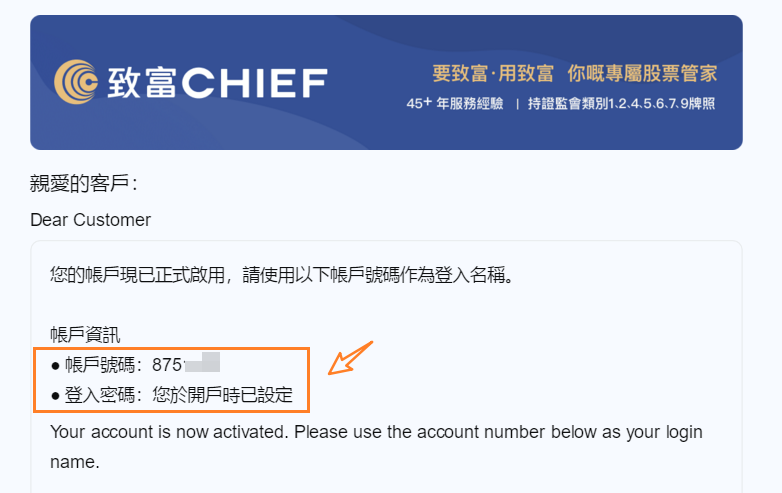Click the bullet before 登入密碼
Image resolution: width=782 pixels, height=493 pixels.
[x=56, y=395]
